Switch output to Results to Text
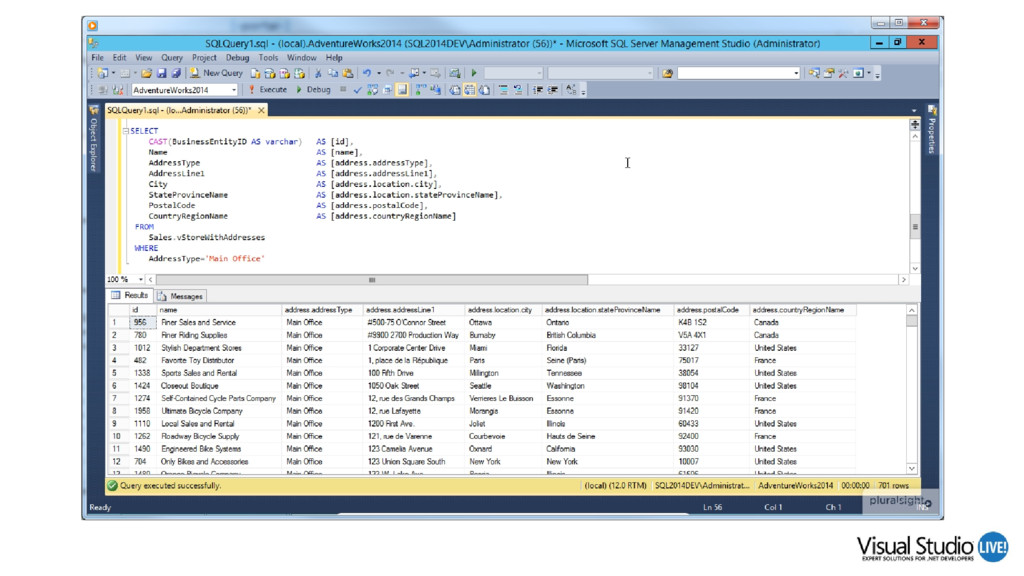The height and width of the screenshot is (576, 1024). [x=455, y=90]
